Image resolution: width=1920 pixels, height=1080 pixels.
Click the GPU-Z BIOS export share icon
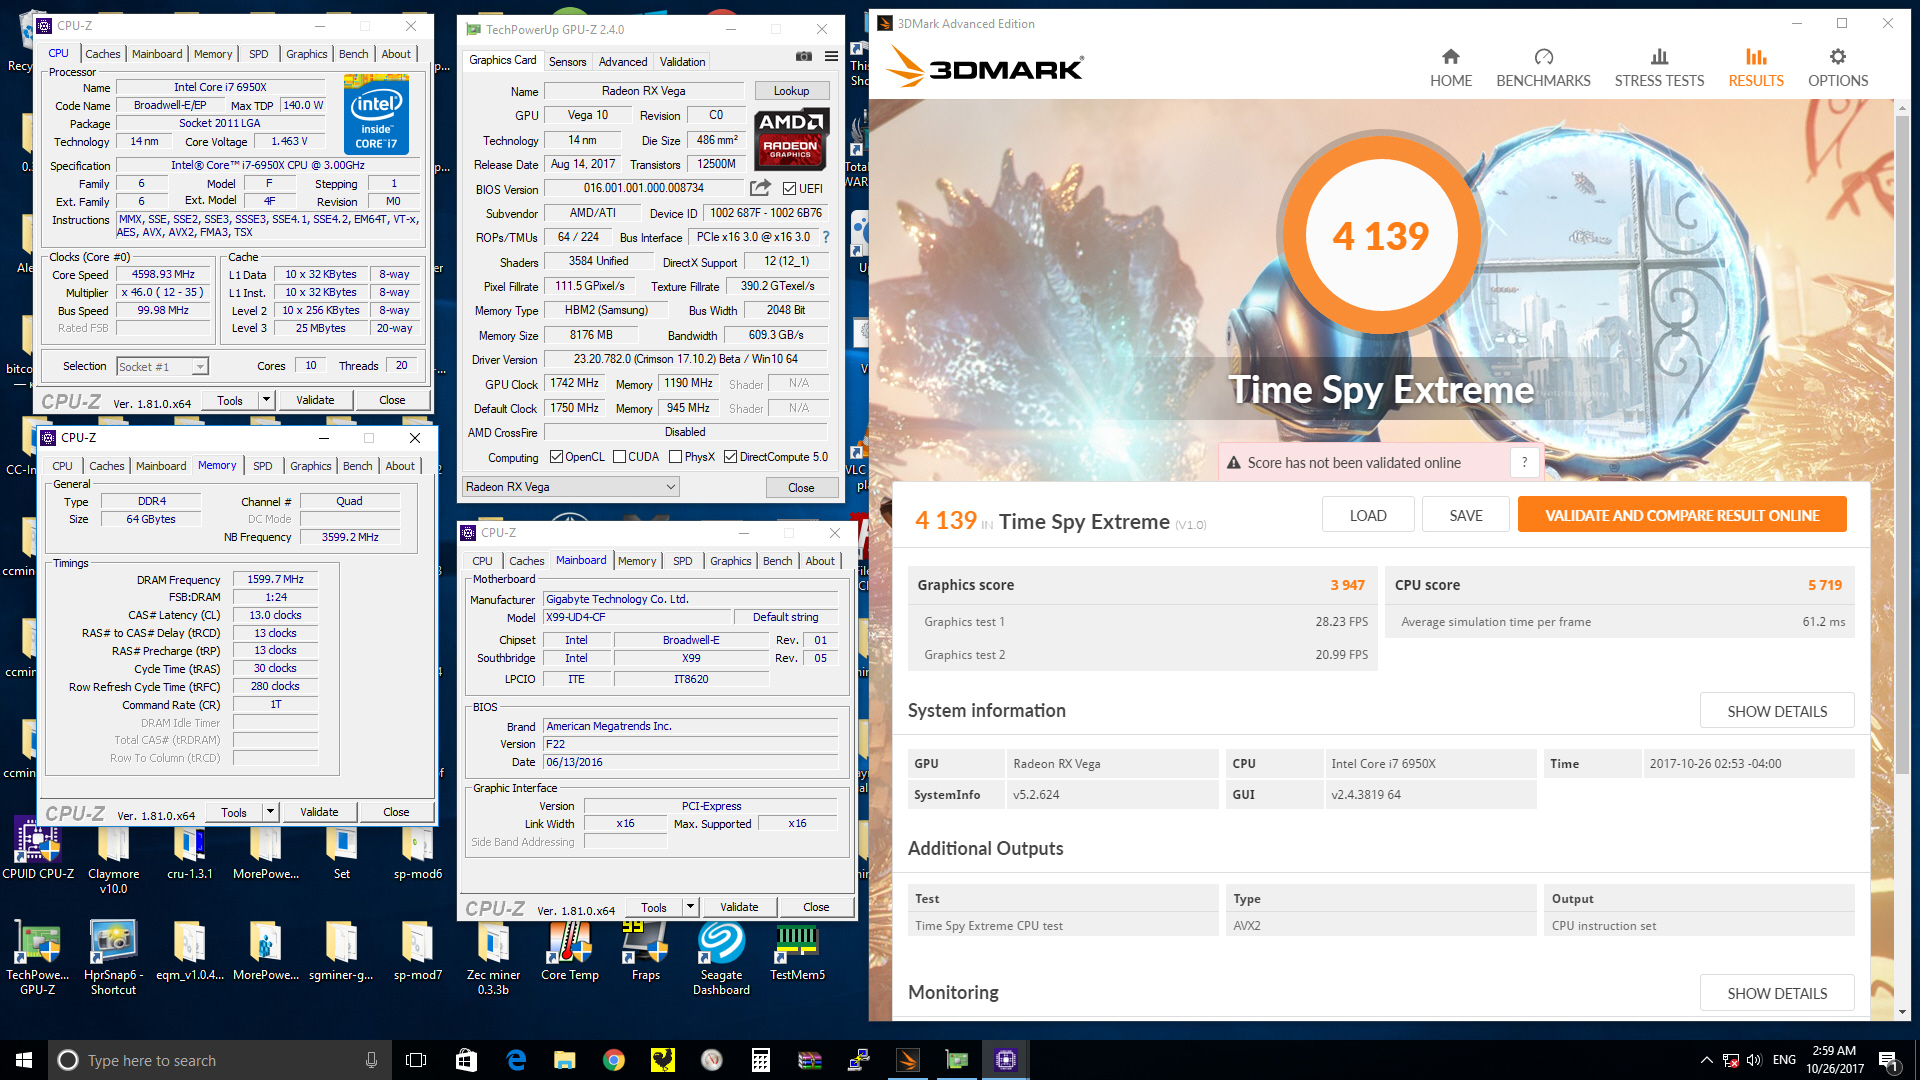[x=760, y=188]
